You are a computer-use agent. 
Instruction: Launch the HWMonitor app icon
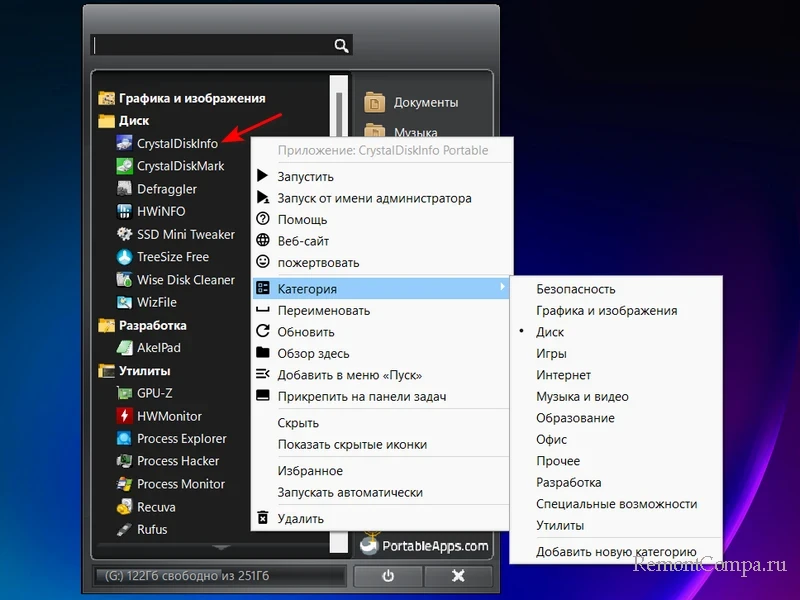(x=124, y=416)
